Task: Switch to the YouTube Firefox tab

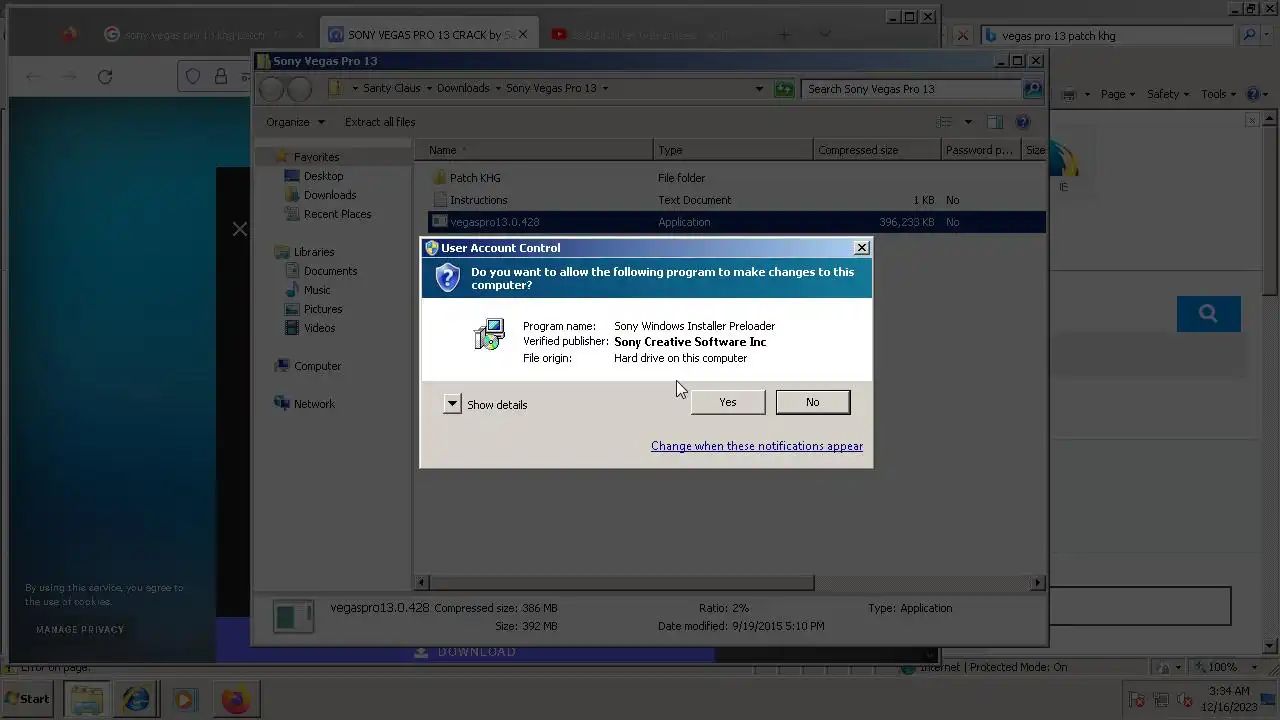Action: [x=650, y=34]
